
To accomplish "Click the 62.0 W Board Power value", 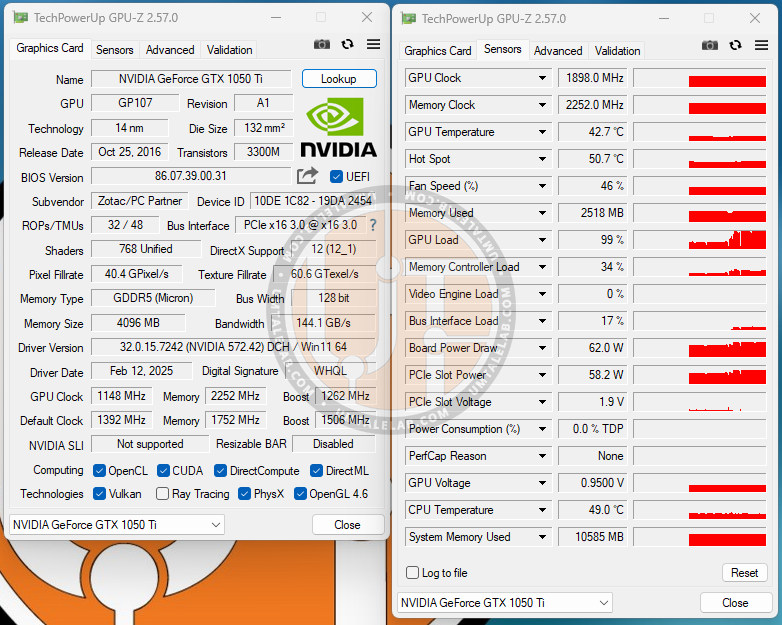I will [x=592, y=348].
